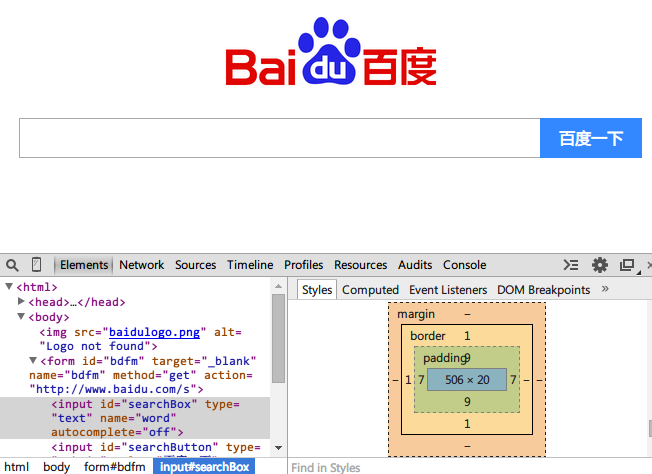Click the 506 × 20 content box
Viewport: 652px width, 474px height.
point(467,380)
